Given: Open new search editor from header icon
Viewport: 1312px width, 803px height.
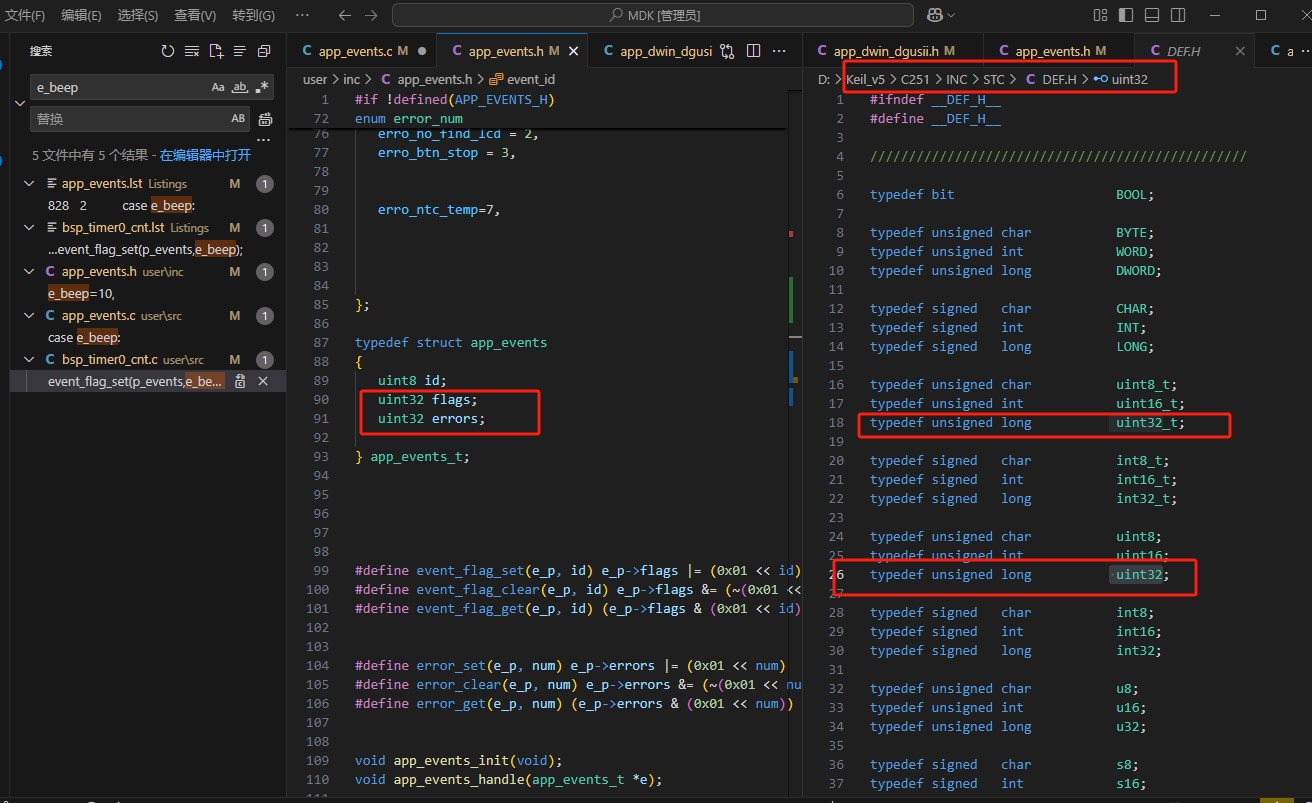Looking at the screenshot, I should coord(216,51).
